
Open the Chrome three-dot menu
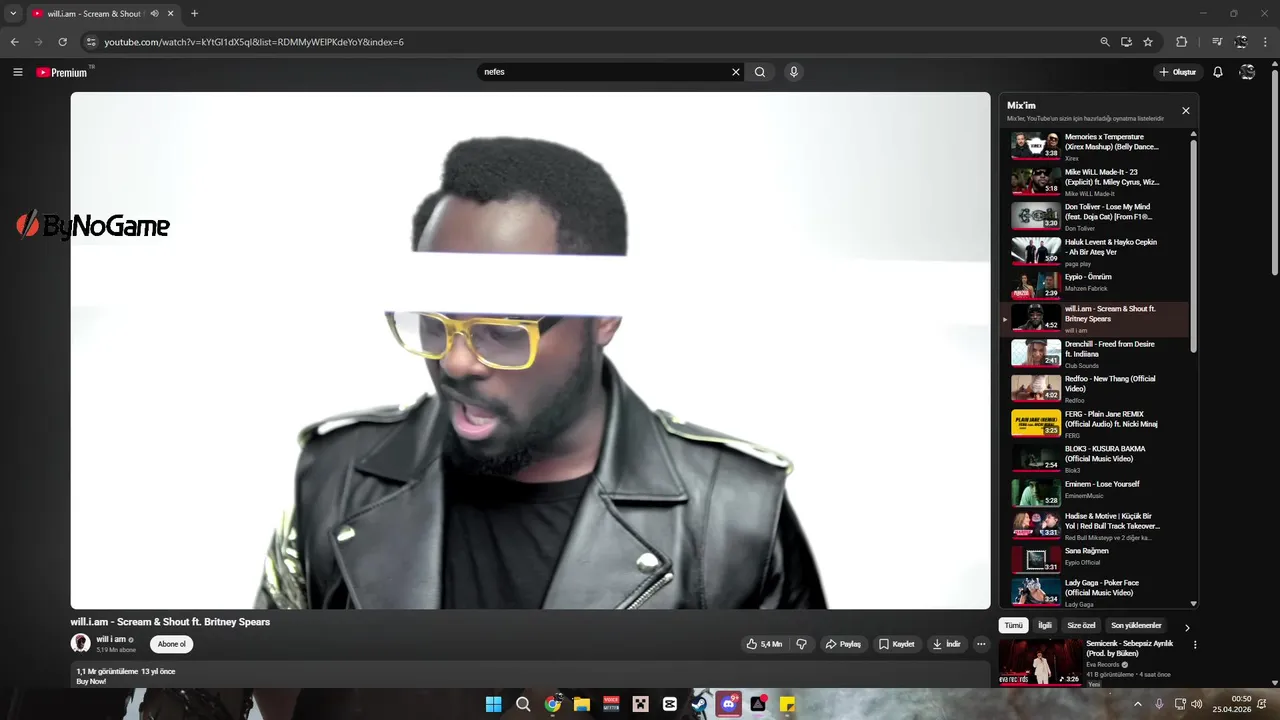(x=1265, y=42)
